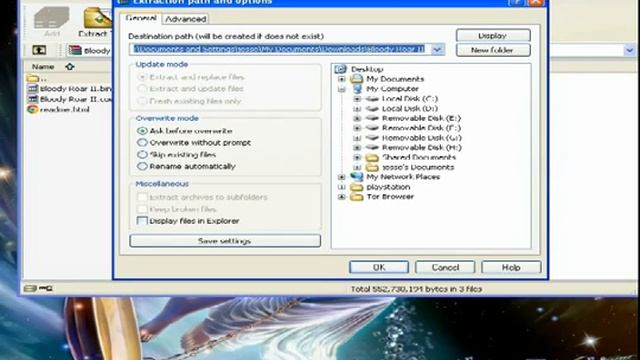Expand My Documents tree node
Screen dimensions: 640x360
[342, 79]
